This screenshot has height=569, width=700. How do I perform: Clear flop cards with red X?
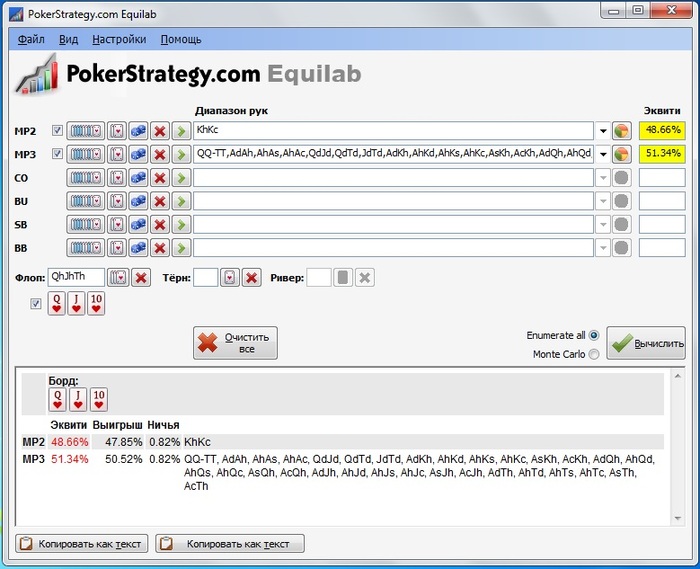141,278
